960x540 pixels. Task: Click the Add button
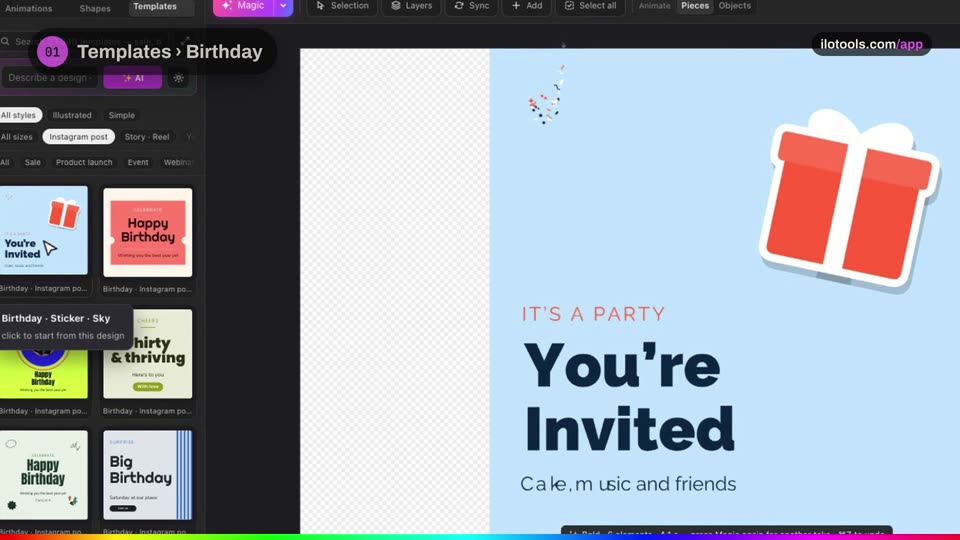[x=527, y=6]
